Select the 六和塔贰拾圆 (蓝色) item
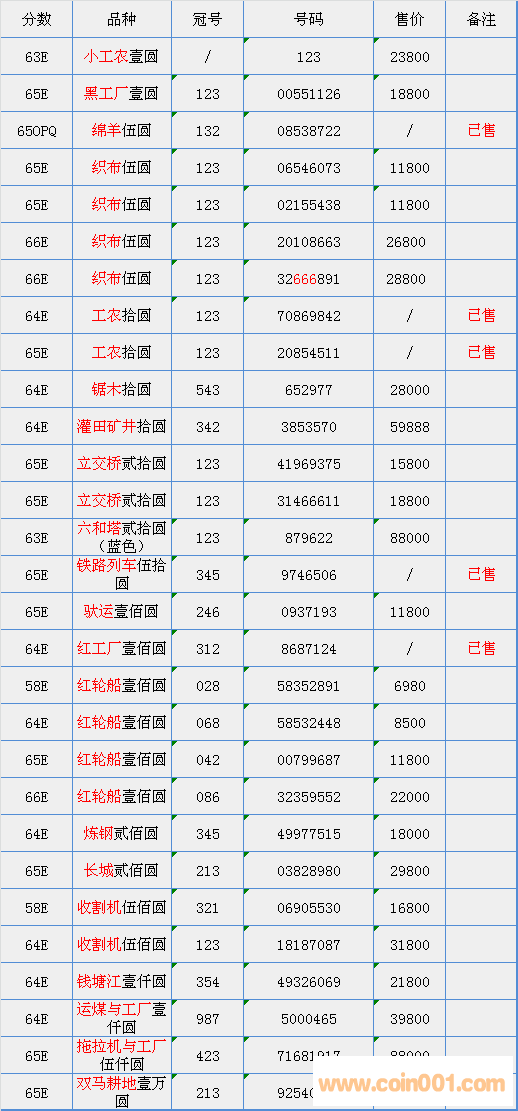Viewport: 518px width, 1111px height. (x=121, y=537)
